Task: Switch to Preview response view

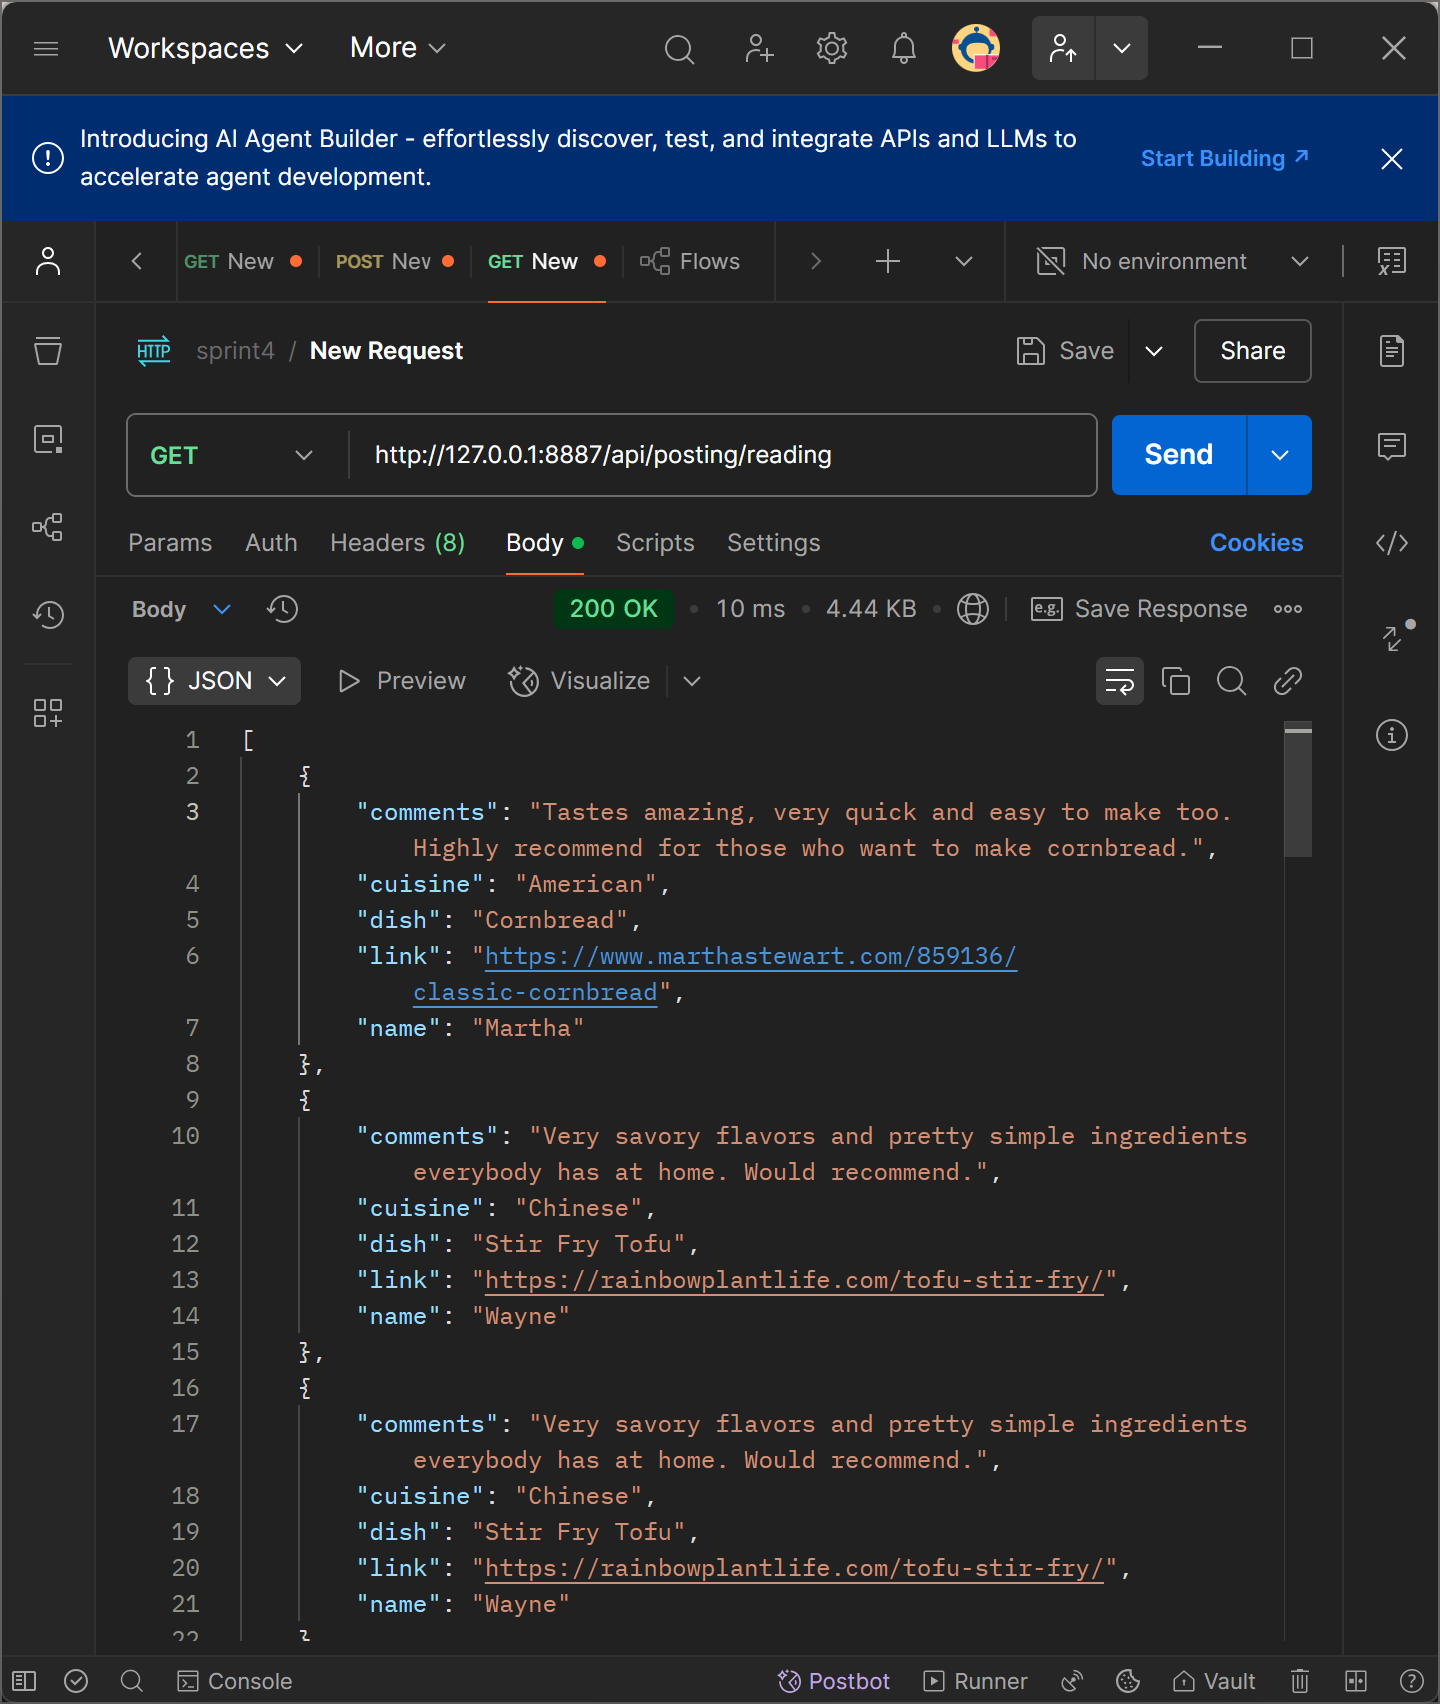Action: [x=402, y=681]
